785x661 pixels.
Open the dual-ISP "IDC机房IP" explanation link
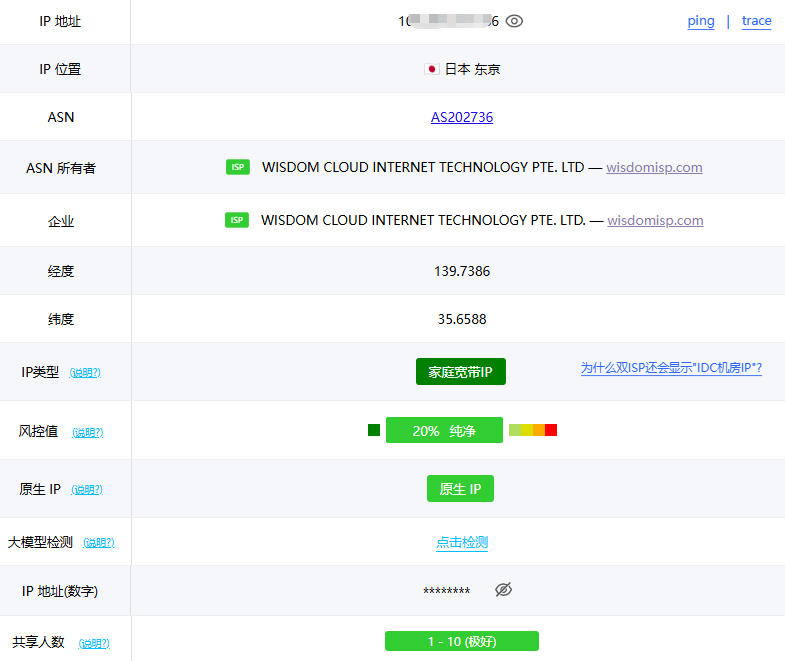pyautogui.click(x=671, y=368)
